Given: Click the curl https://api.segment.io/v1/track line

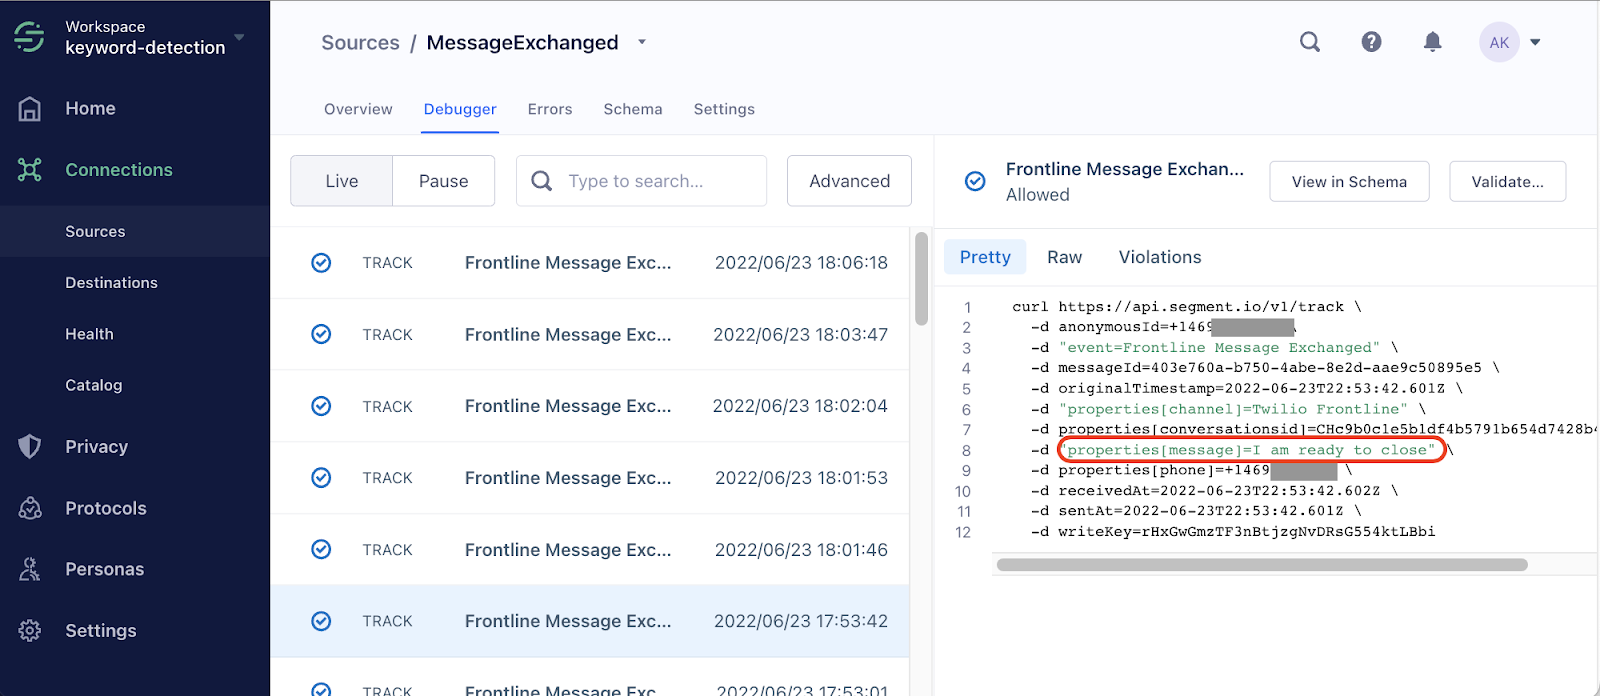Looking at the screenshot, I should point(1187,307).
